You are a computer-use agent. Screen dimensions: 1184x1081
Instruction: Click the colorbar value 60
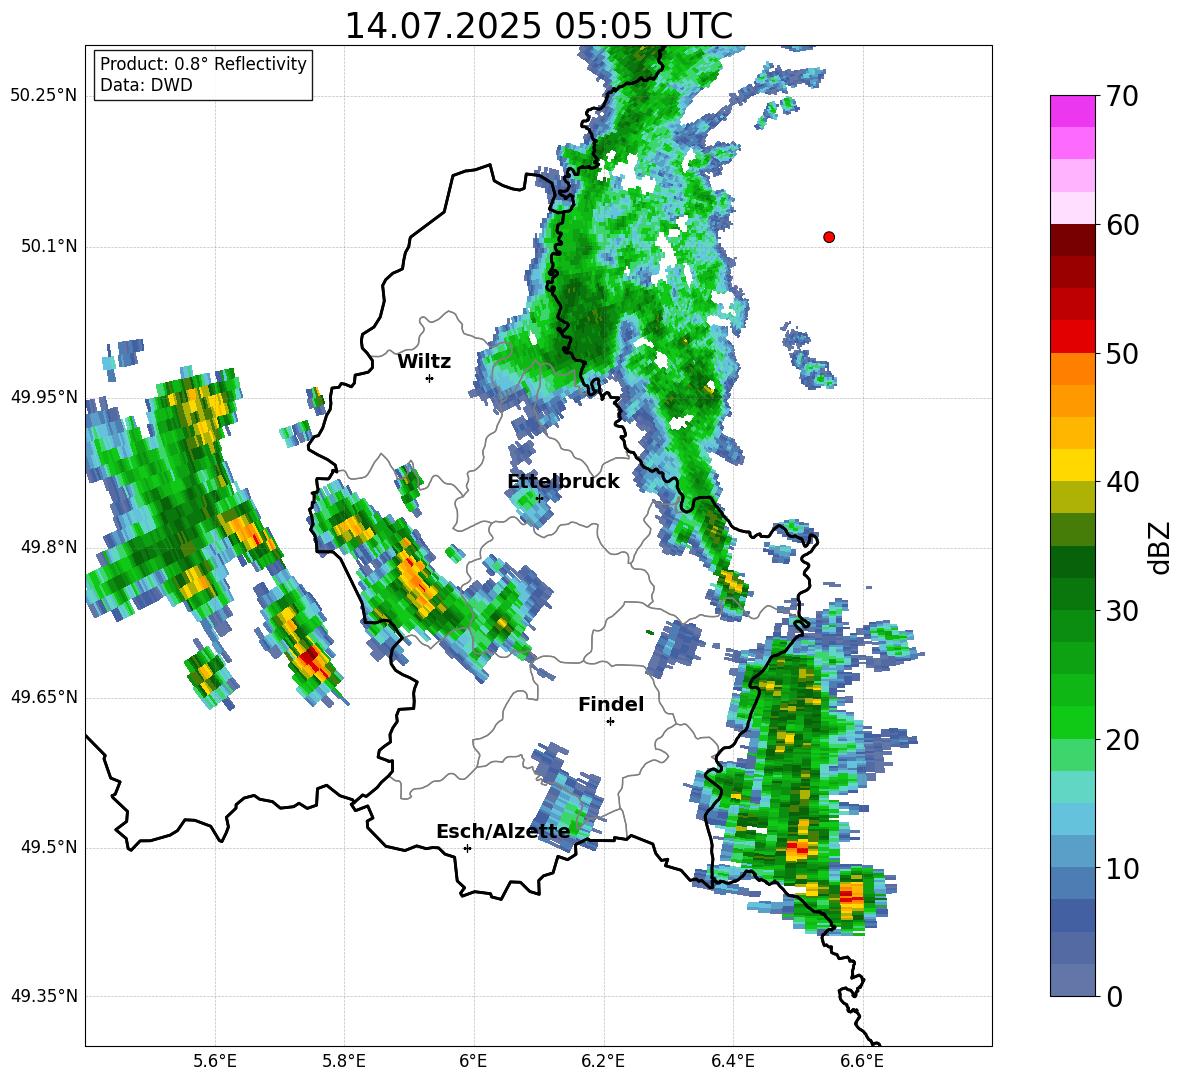click(x=1123, y=225)
